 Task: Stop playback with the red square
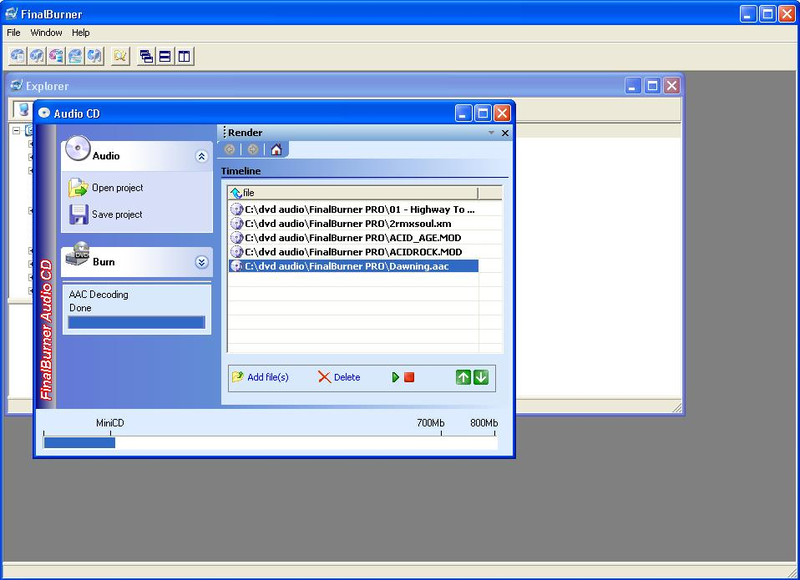[409, 377]
